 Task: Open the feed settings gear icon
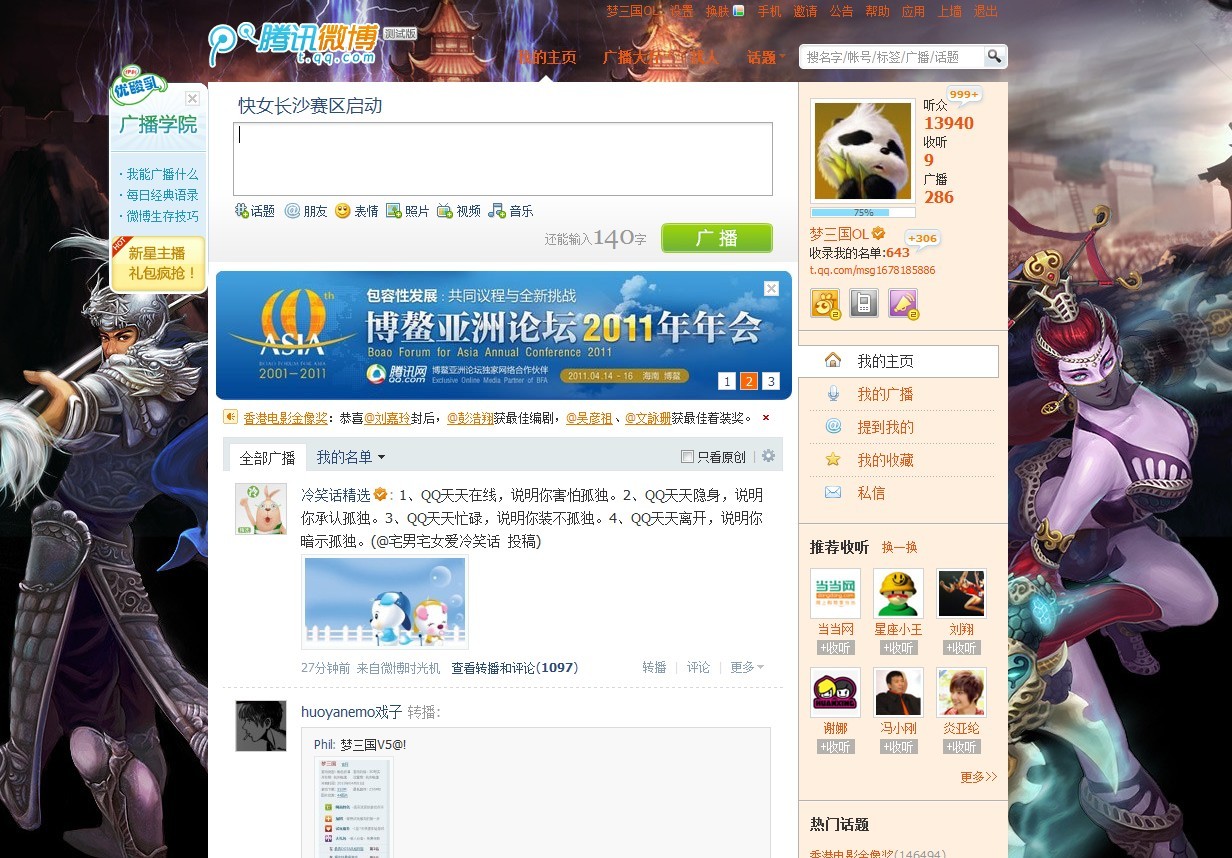pos(768,456)
